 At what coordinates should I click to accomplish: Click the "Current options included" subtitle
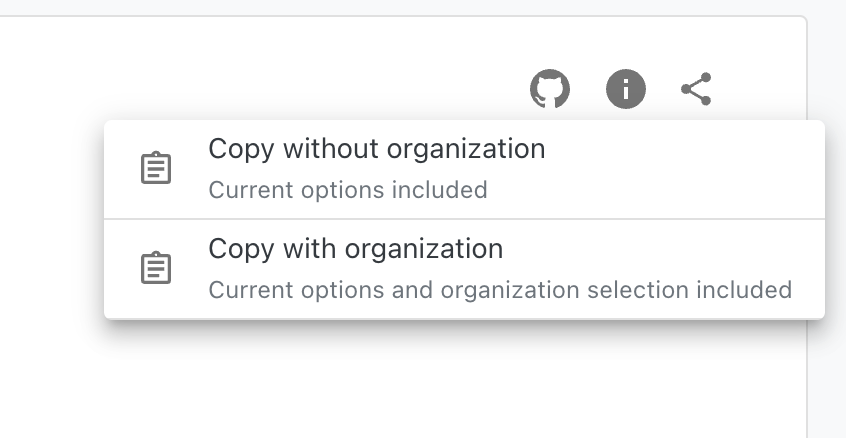(x=347, y=190)
